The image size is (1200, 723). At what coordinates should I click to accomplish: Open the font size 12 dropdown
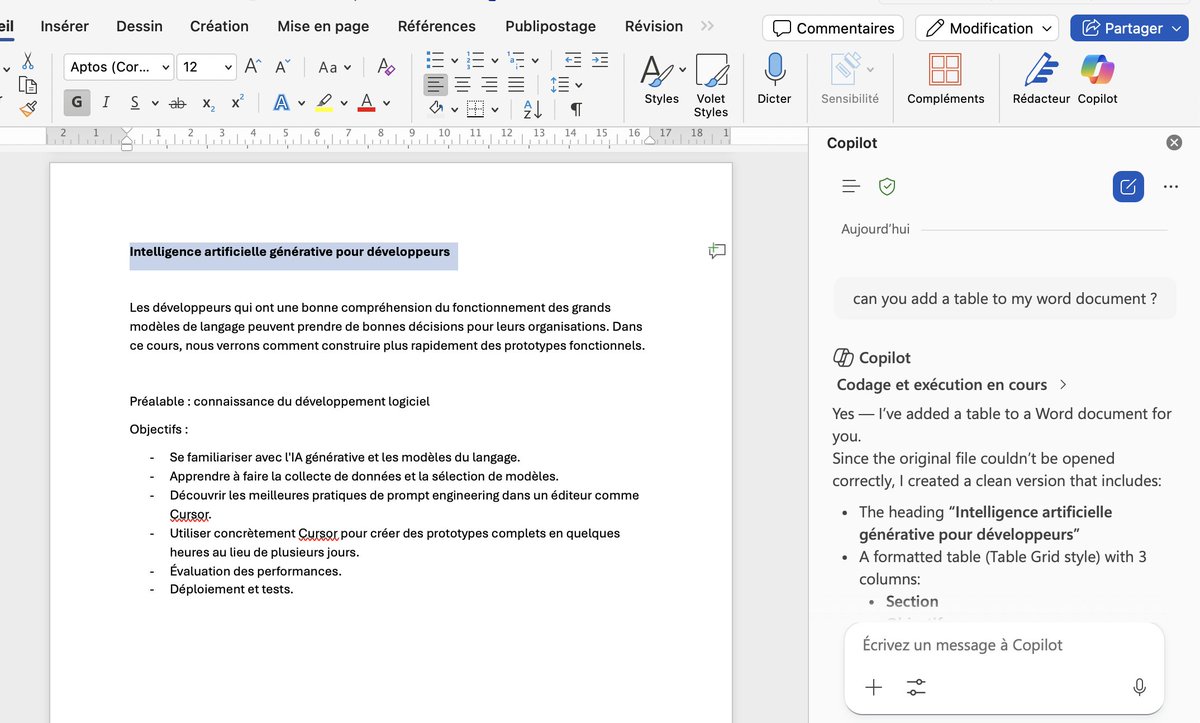click(x=228, y=67)
